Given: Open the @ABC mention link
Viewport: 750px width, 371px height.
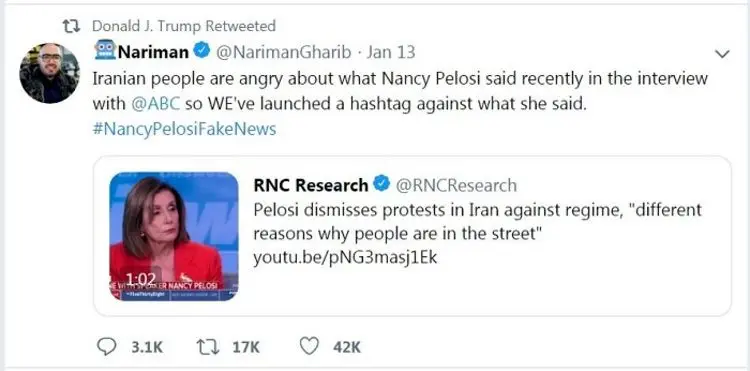Looking at the screenshot, I should [155, 104].
